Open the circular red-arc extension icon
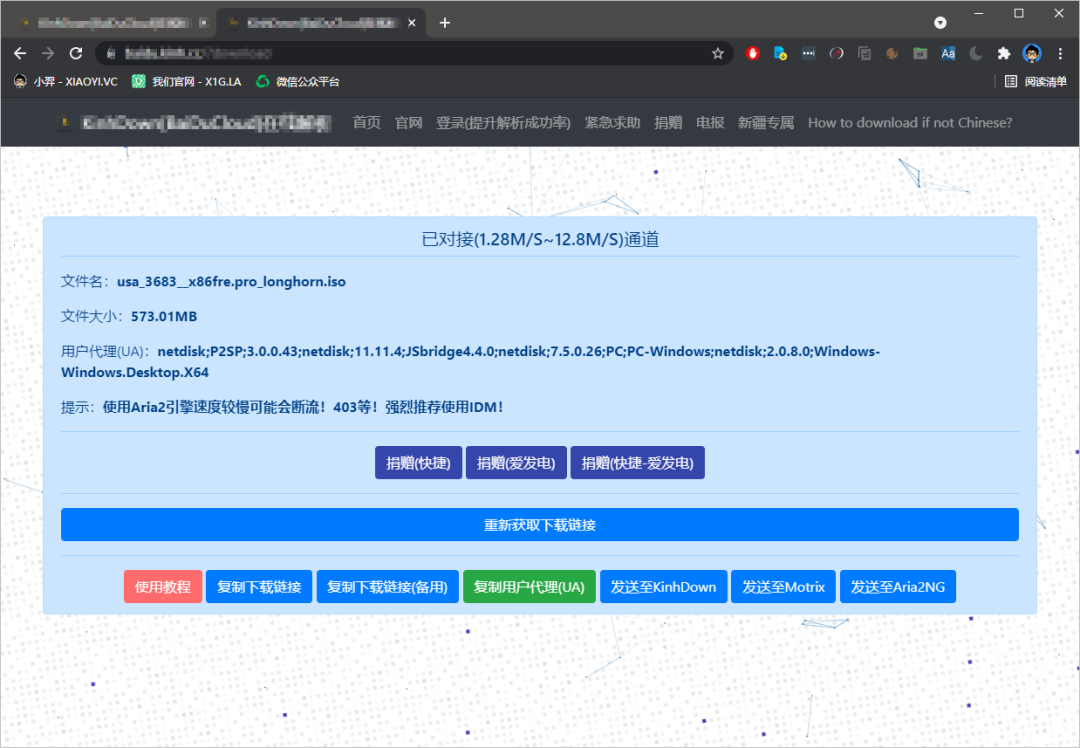 point(836,53)
